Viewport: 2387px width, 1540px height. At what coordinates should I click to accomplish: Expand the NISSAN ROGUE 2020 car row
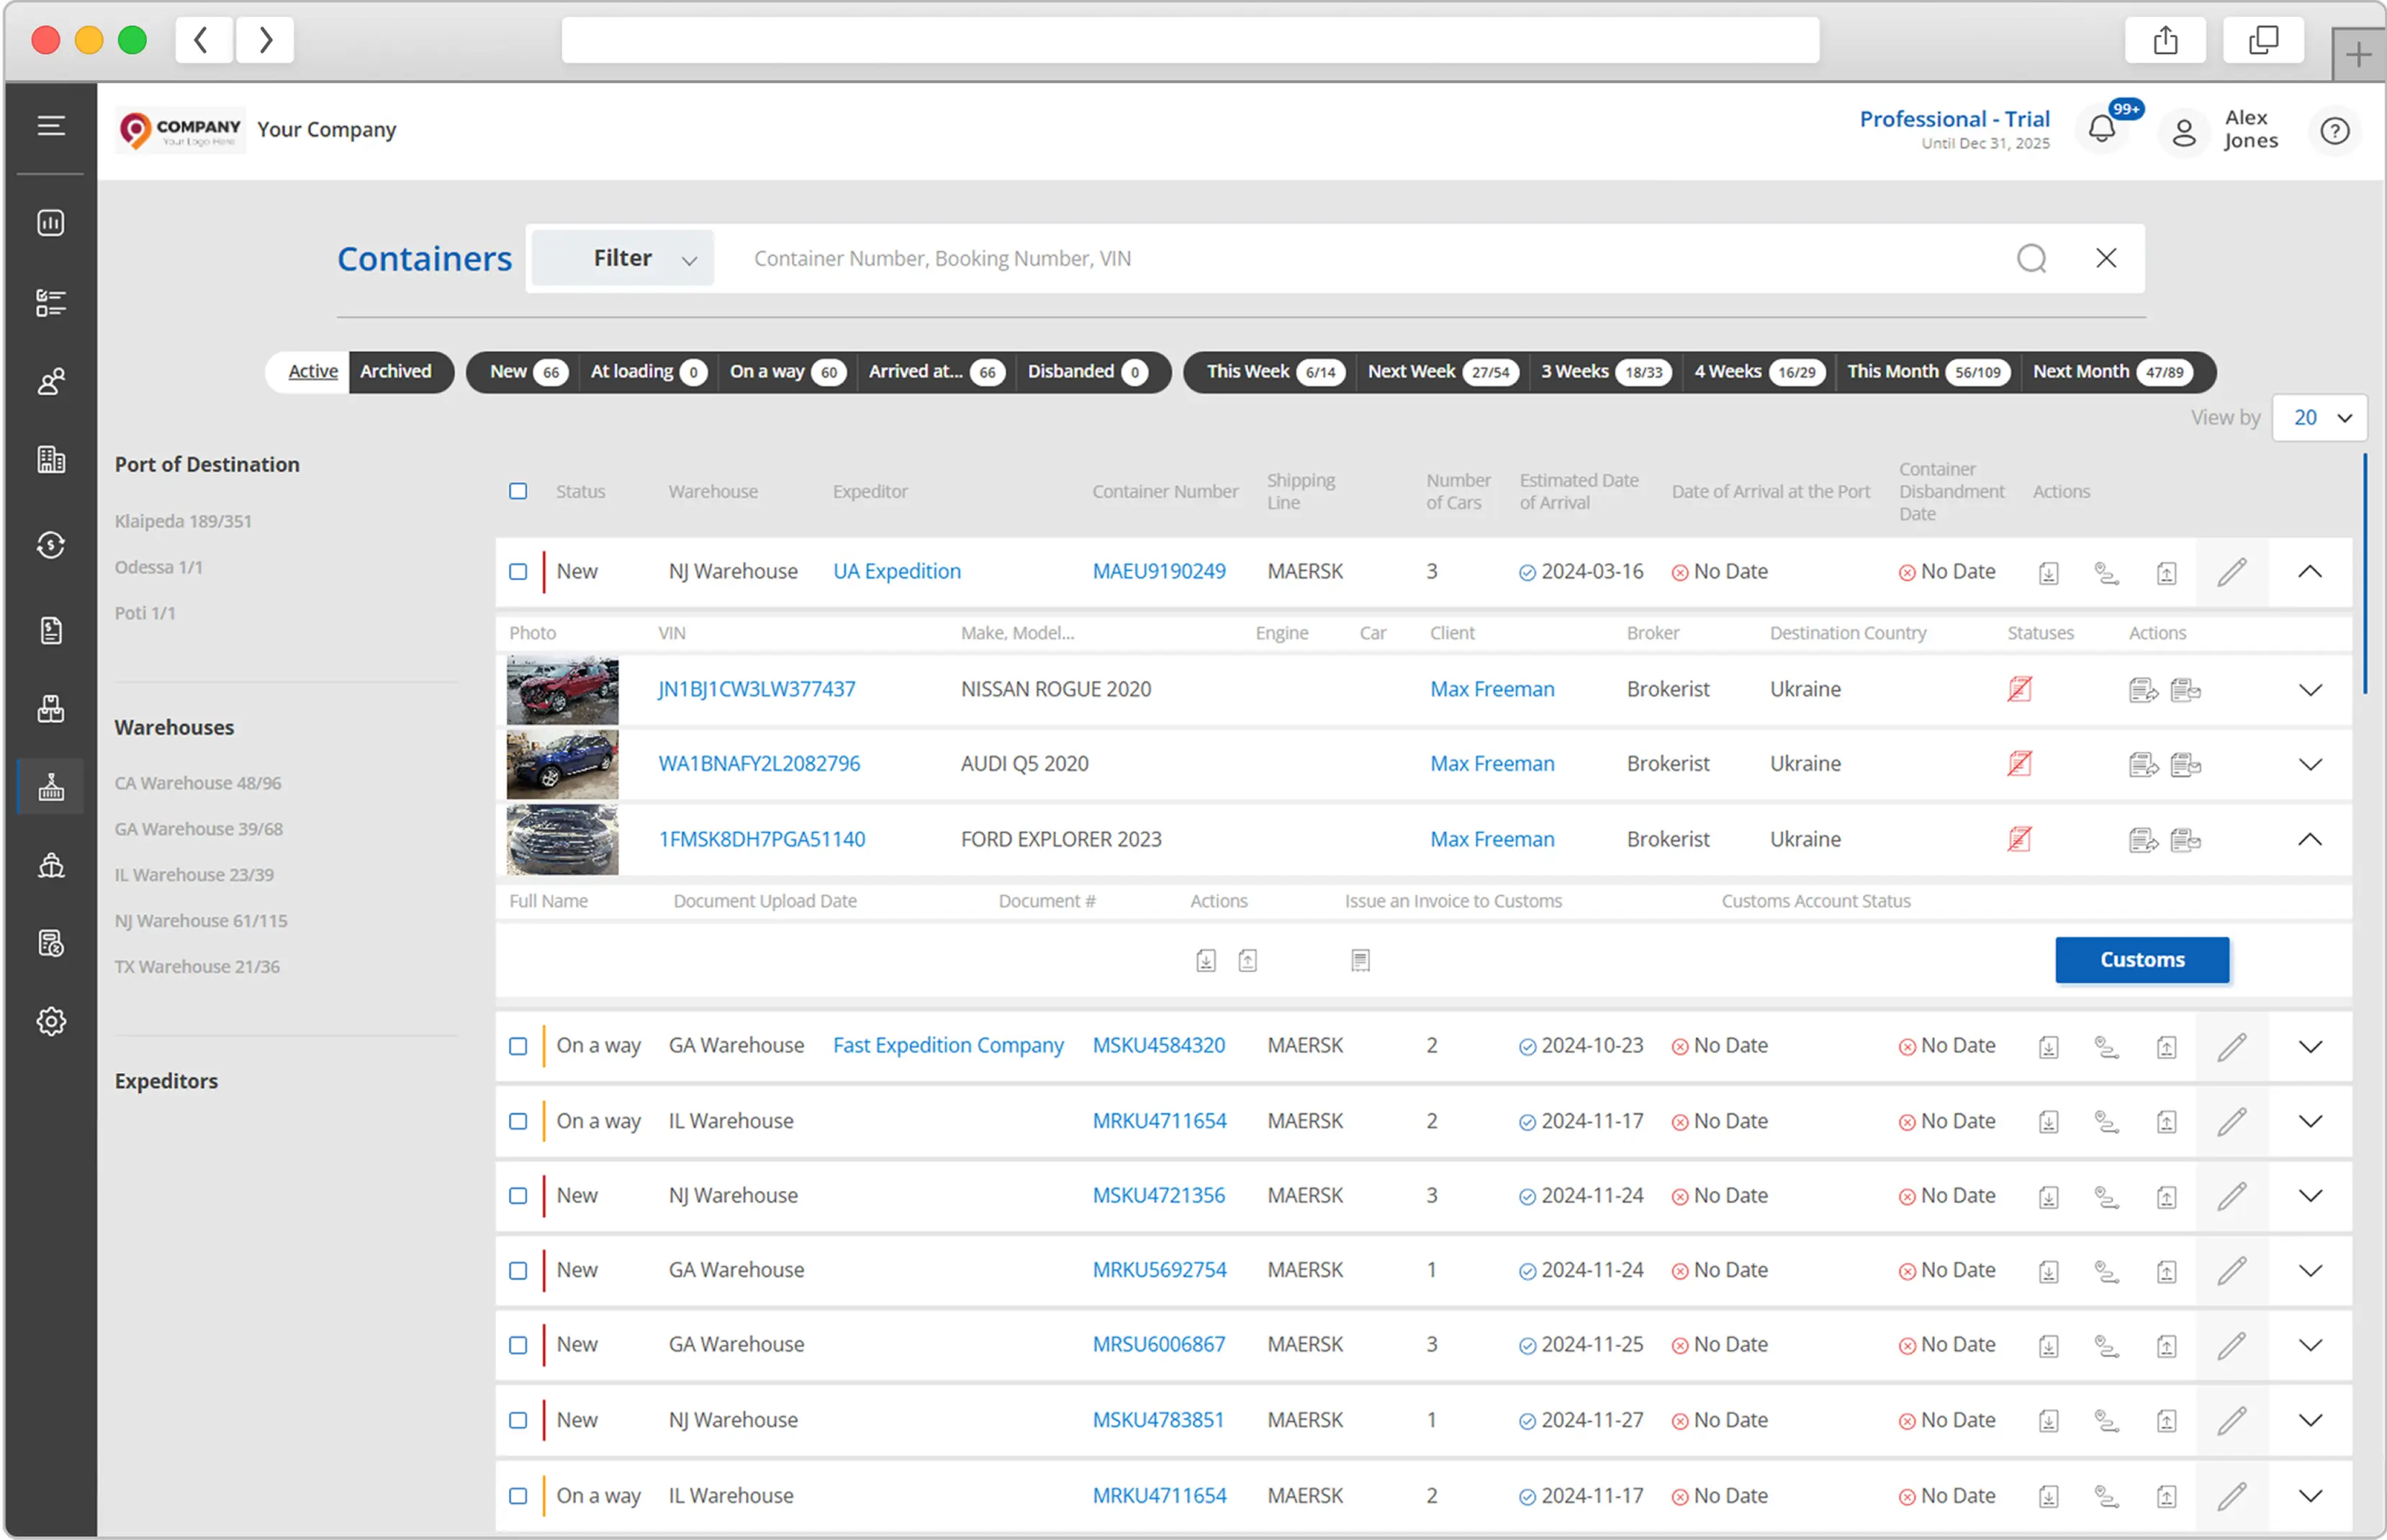2310,690
